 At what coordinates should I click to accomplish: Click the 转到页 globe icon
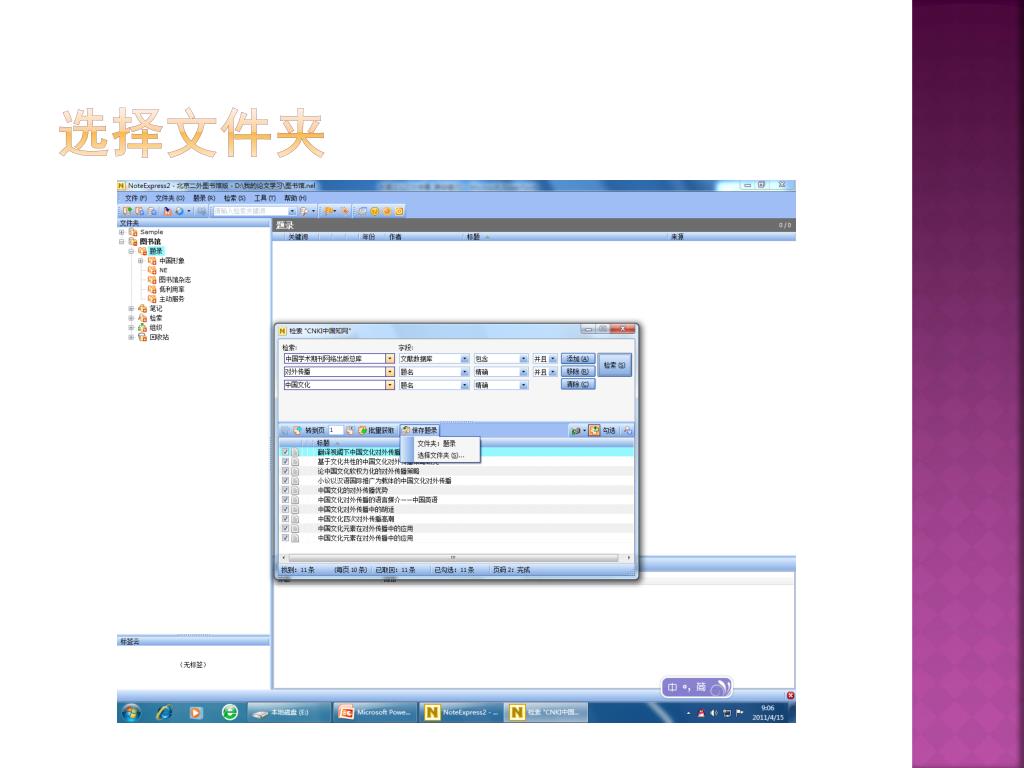click(297, 430)
